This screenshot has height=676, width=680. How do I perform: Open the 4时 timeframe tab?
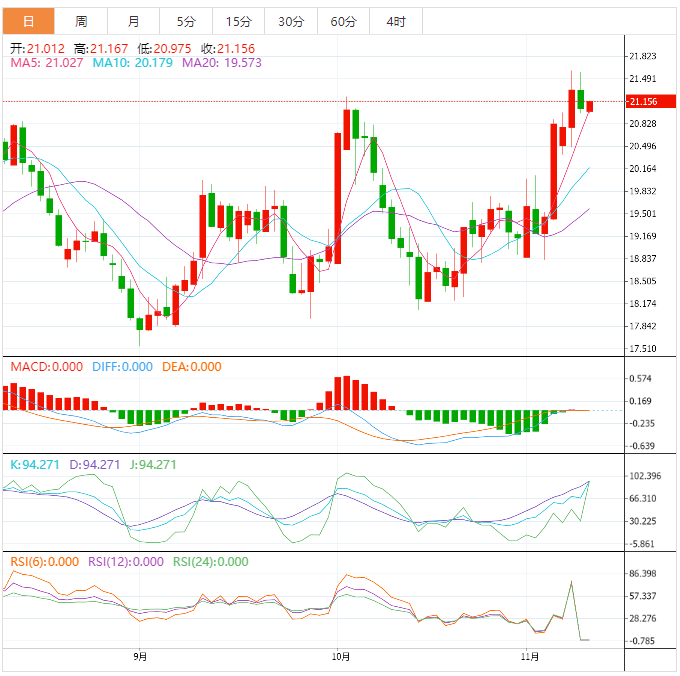click(x=396, y=21)
